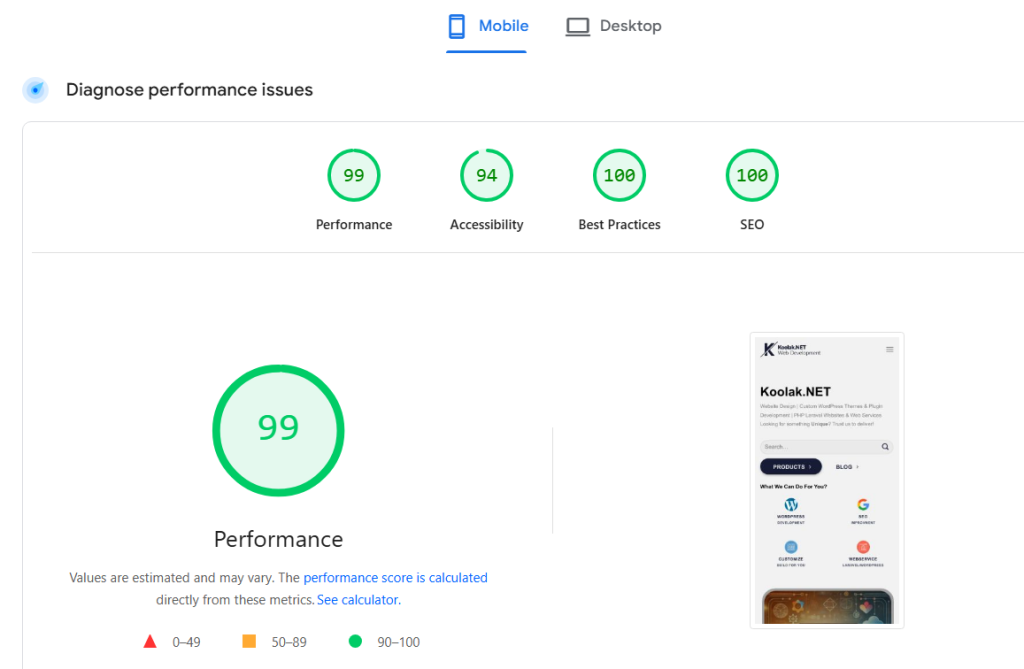1024x669 pixels.
Task: Click the red triangle 0–49 legend icon
Action: pyautogui.click(x=150, y=641)
